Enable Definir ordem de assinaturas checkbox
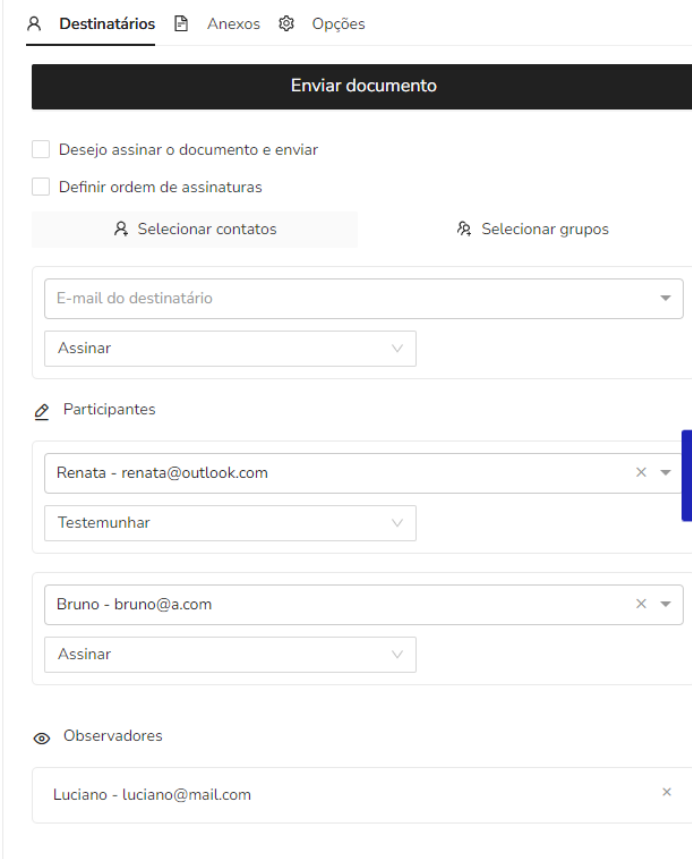This screenshot has width=692, height=859. pos(41,186)
